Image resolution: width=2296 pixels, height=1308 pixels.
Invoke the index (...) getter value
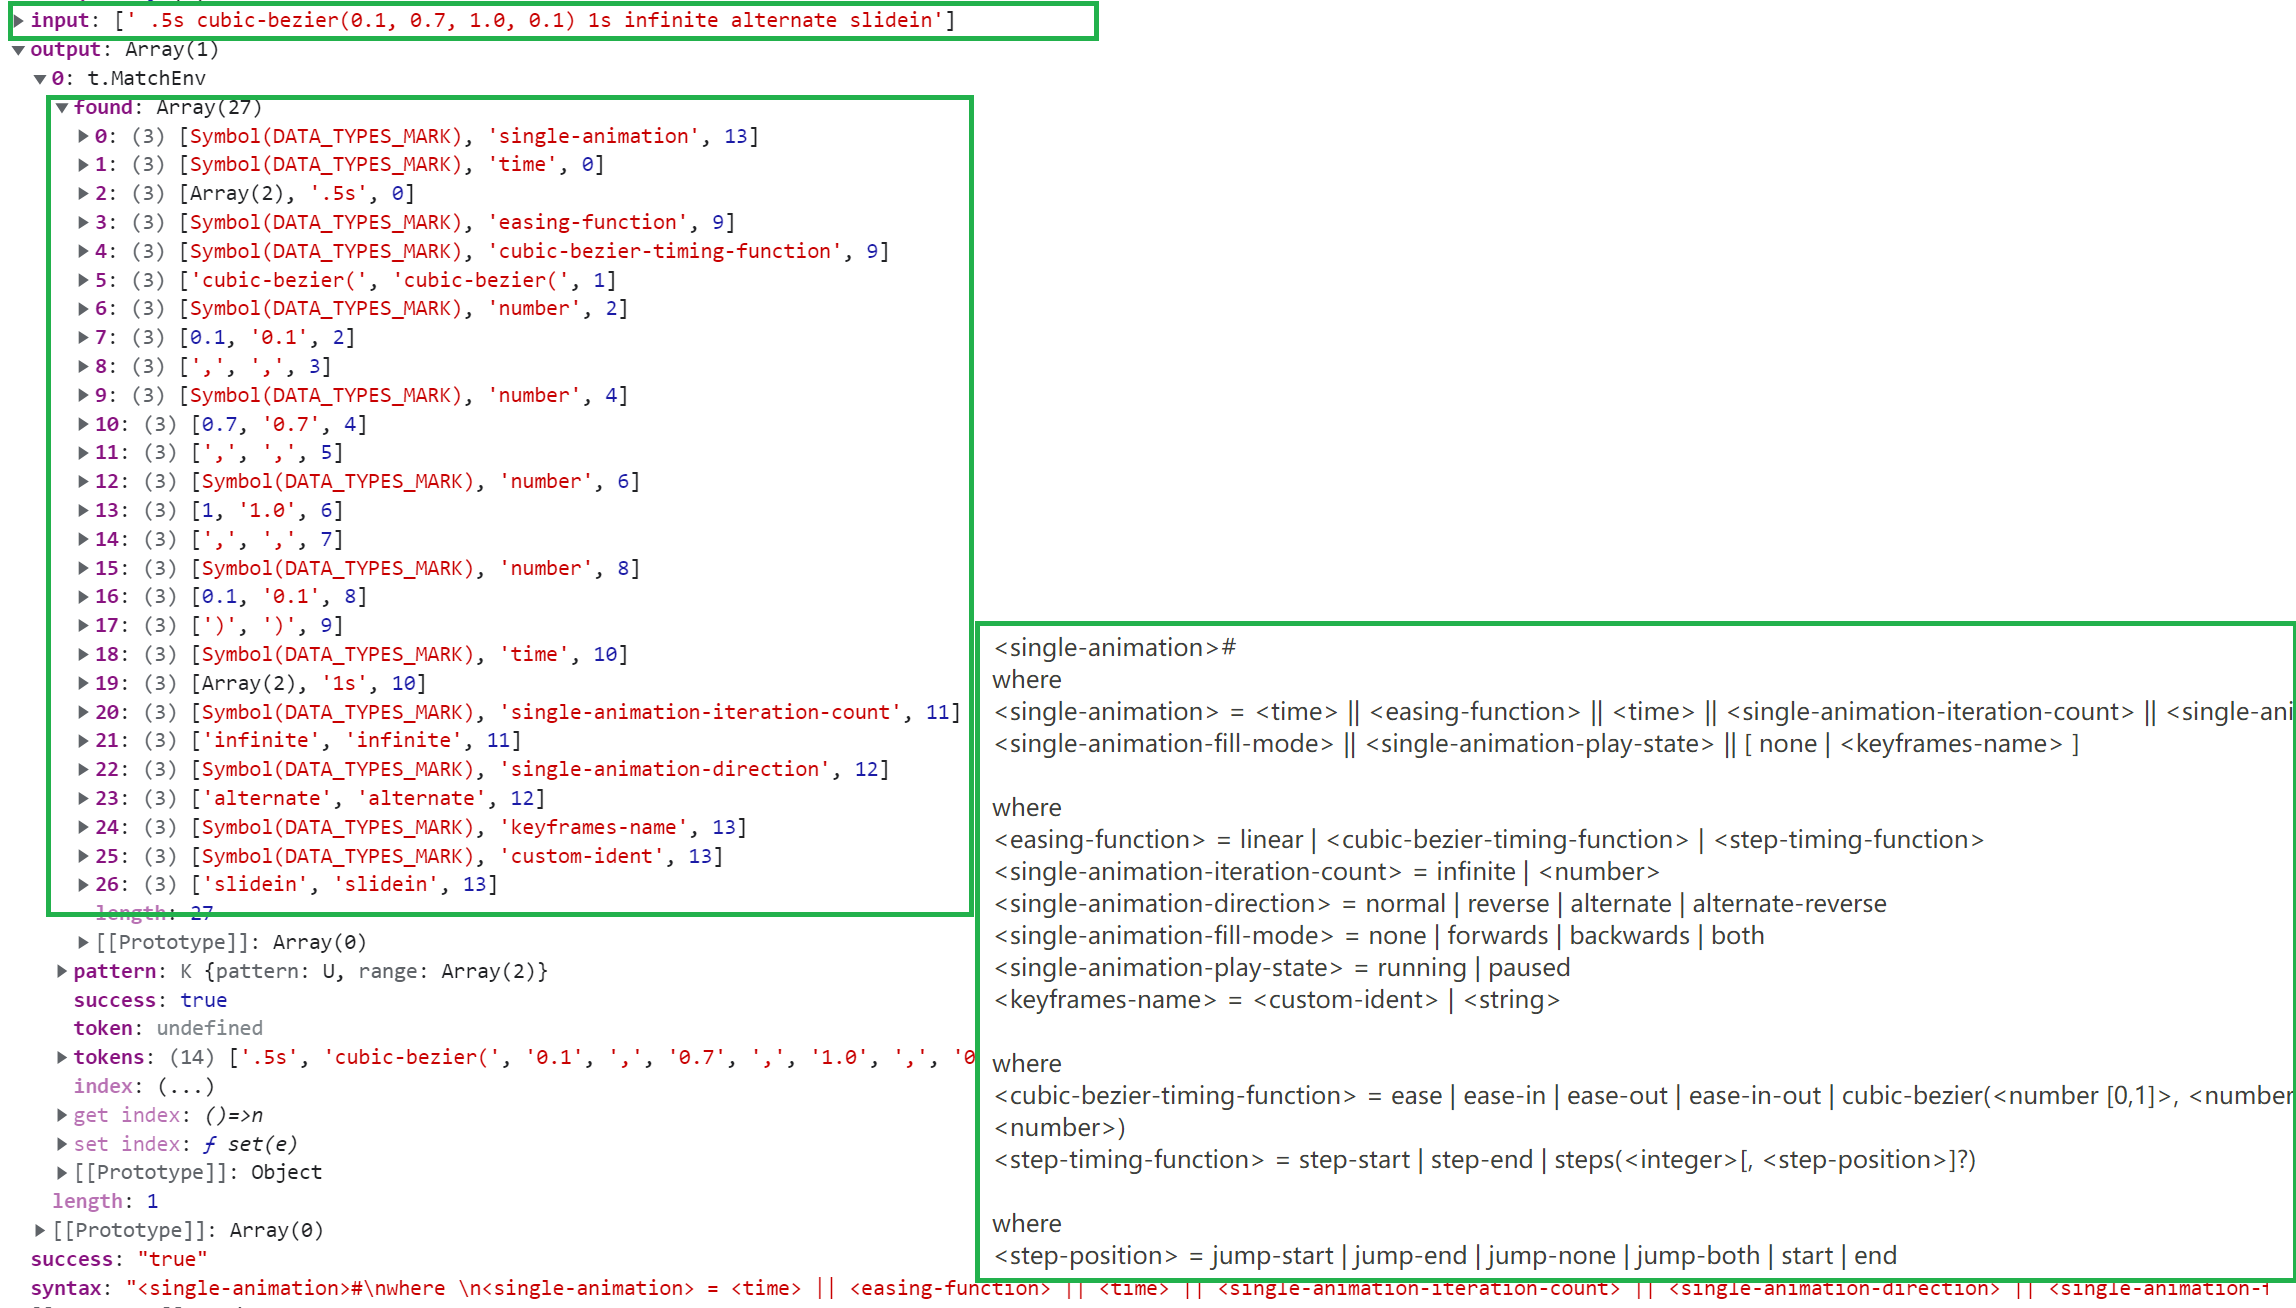(186, 1086)
